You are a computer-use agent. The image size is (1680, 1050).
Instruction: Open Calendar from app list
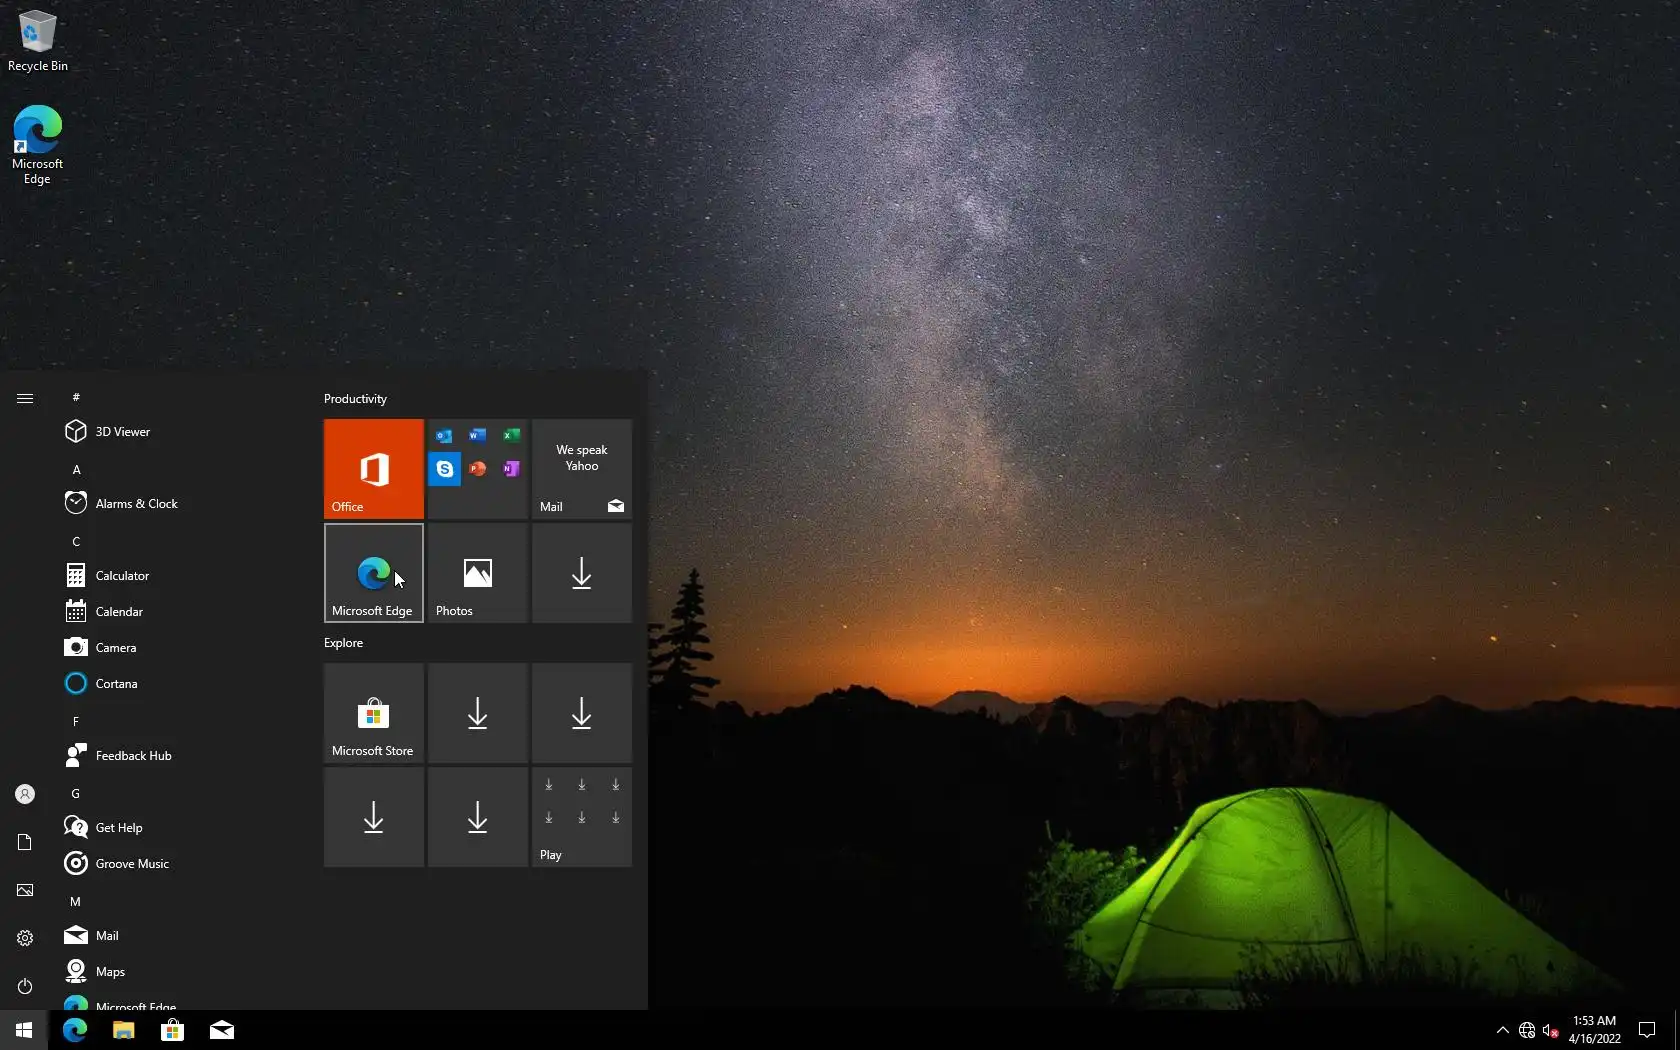pos(180,611)
